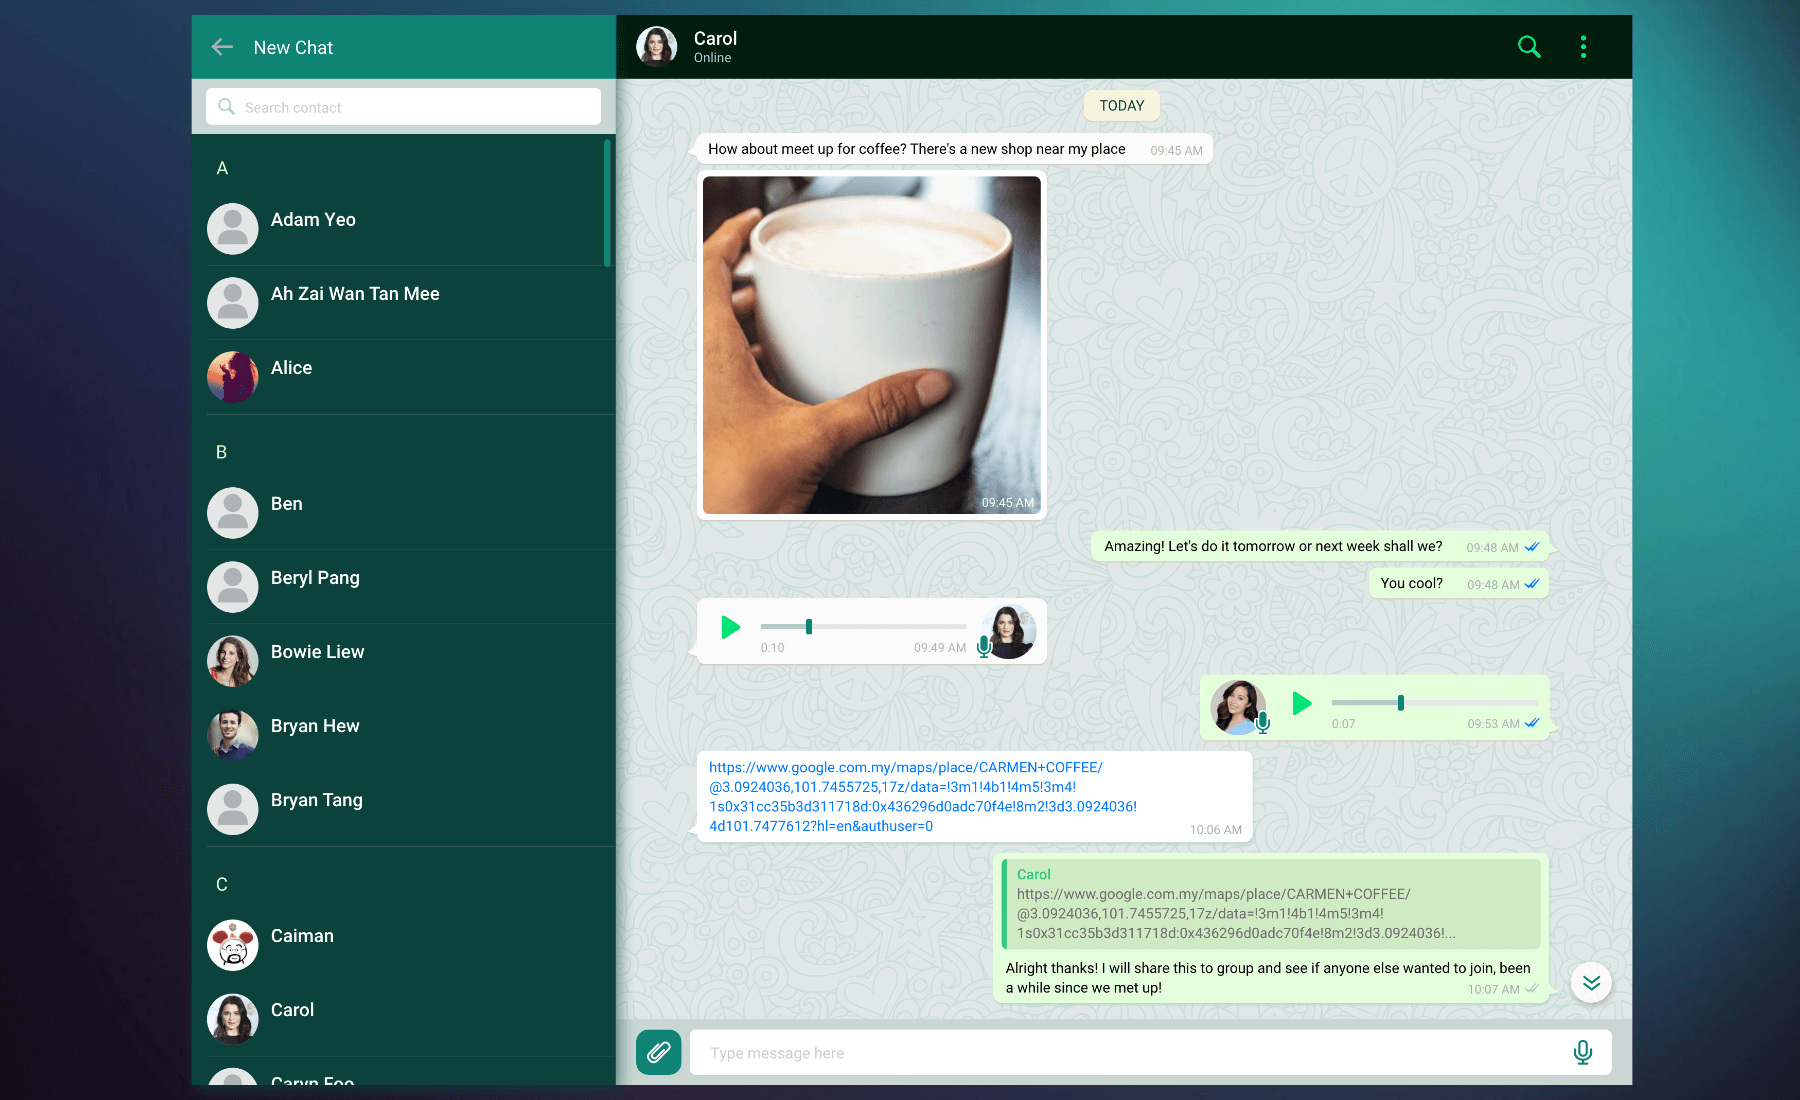Screen dimensions: 1800x1100
Task: Click the search magnifier icon in contact field
Action: click(227, 107)
